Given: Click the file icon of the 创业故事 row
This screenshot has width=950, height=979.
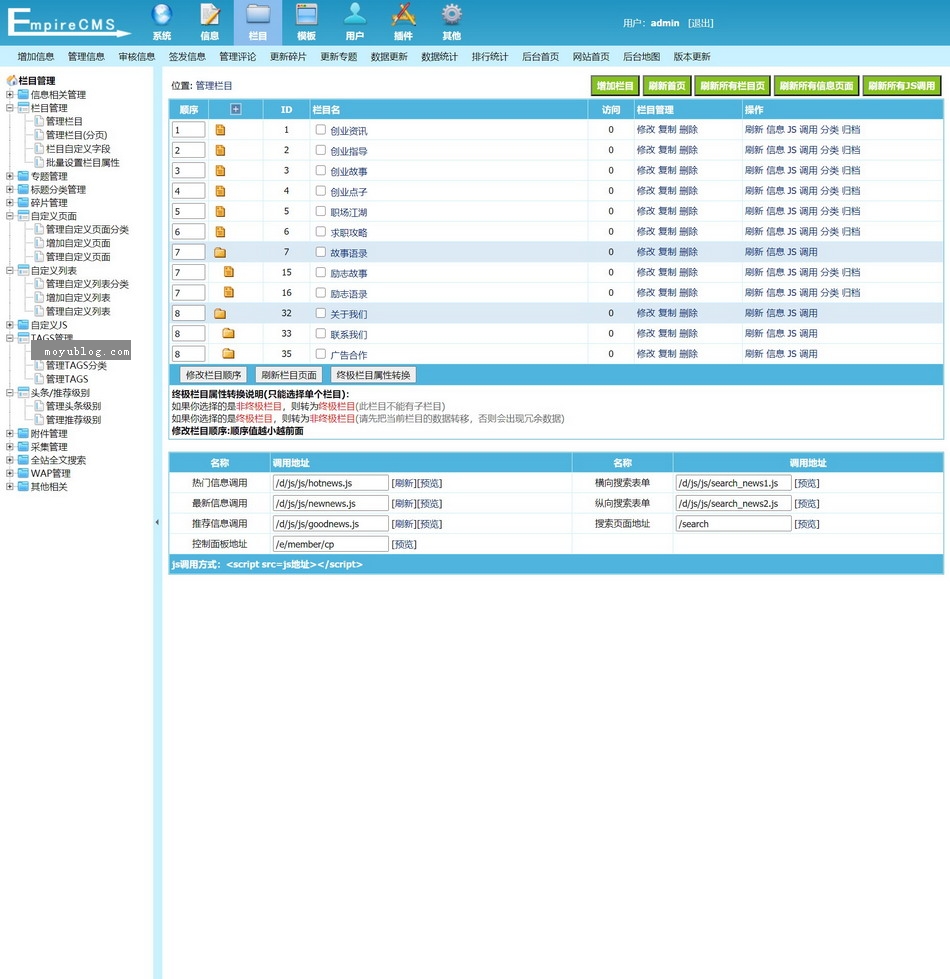Looking at the screenshot, I should click(x=220, y=171).
